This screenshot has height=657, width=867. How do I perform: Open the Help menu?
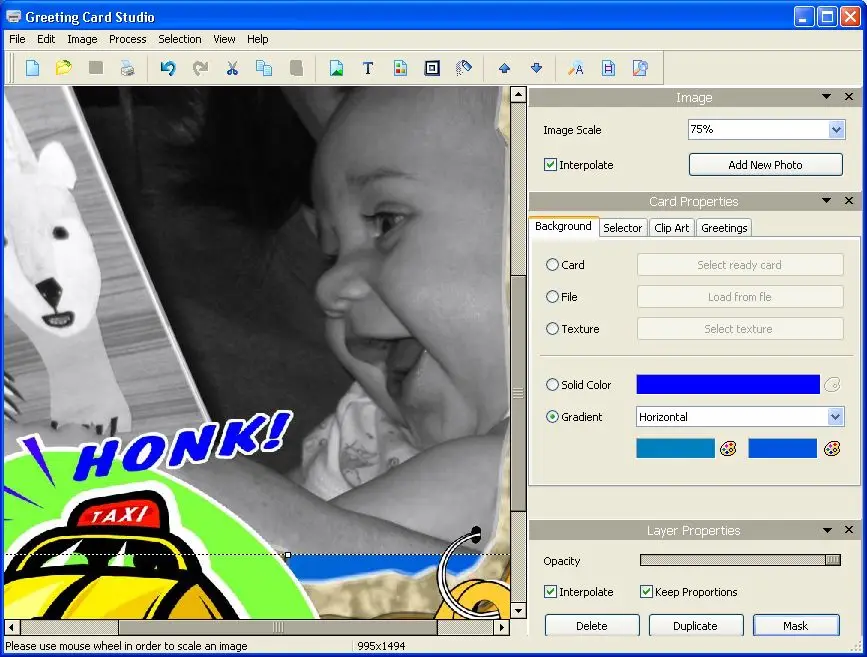click(x=258, y=39)
